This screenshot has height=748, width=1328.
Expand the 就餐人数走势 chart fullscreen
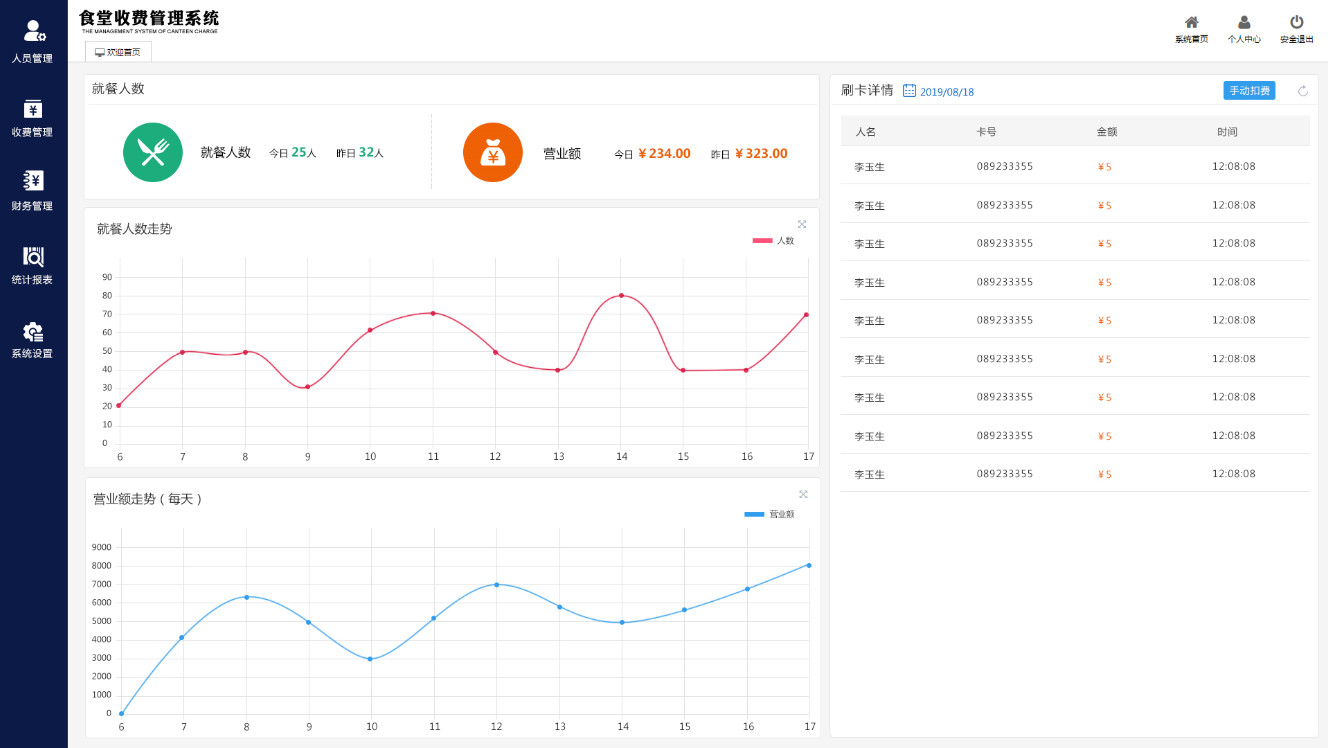(802, 224)
